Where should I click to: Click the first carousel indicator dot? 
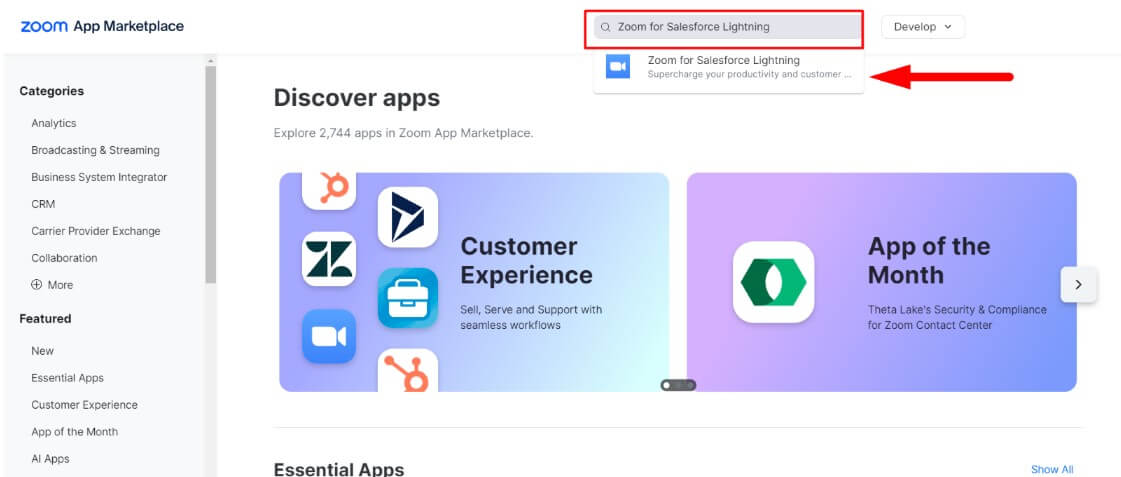666,385
